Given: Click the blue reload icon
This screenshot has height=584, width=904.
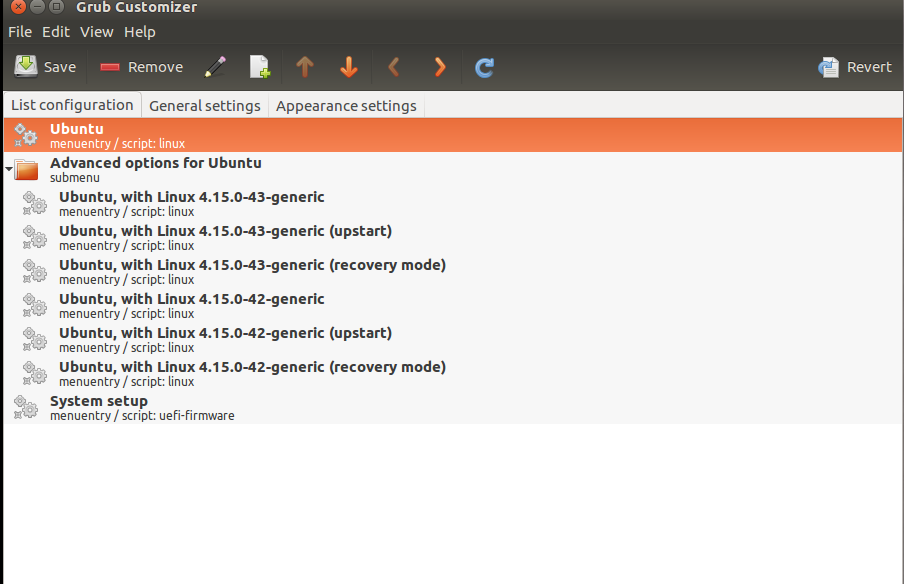Looking at the screenshot, I should [x=484, y=67].
